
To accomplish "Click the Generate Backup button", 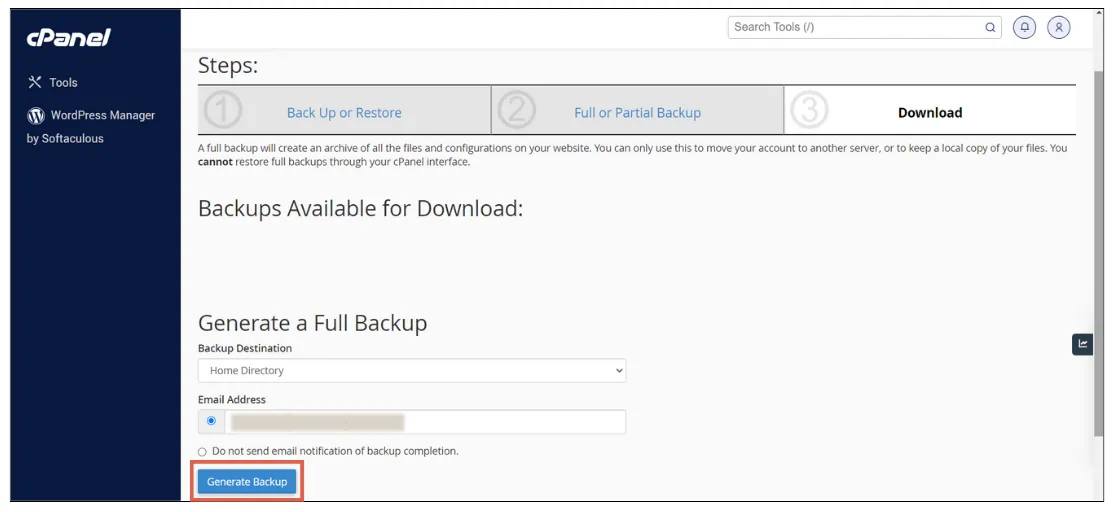I will pyautogui.click(x=247, y=482).
